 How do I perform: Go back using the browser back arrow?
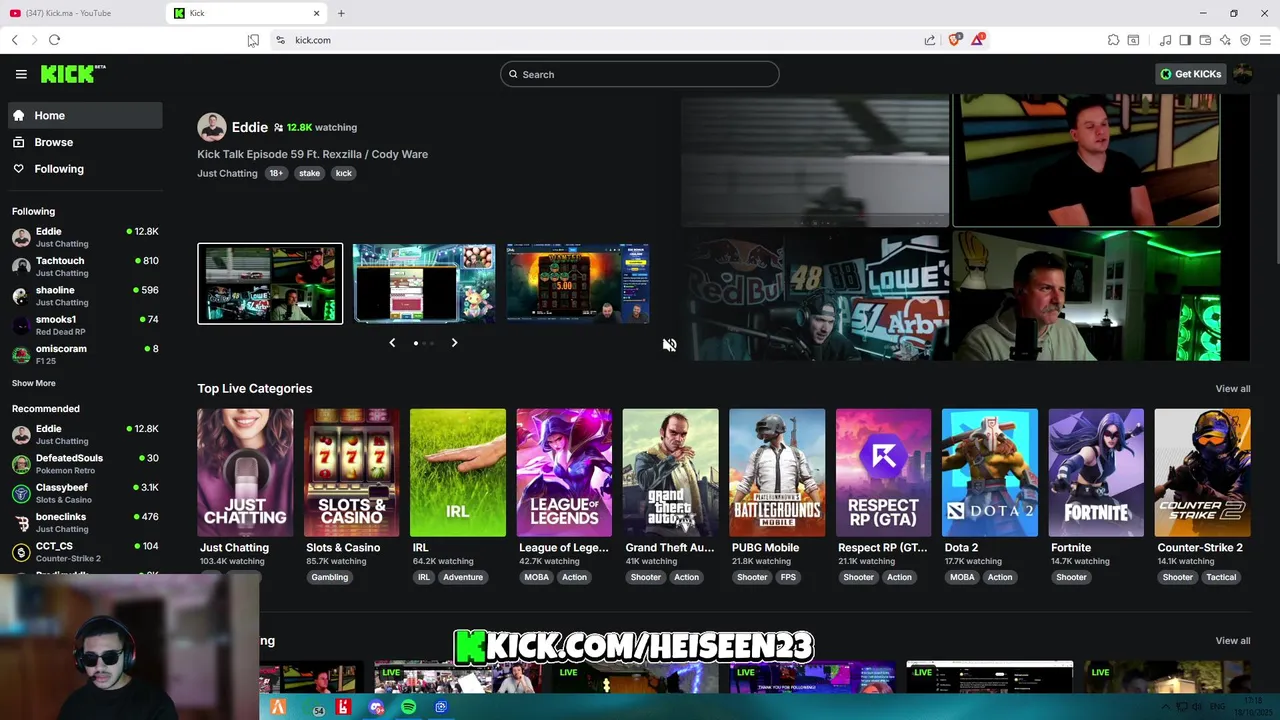pos(15,40)
